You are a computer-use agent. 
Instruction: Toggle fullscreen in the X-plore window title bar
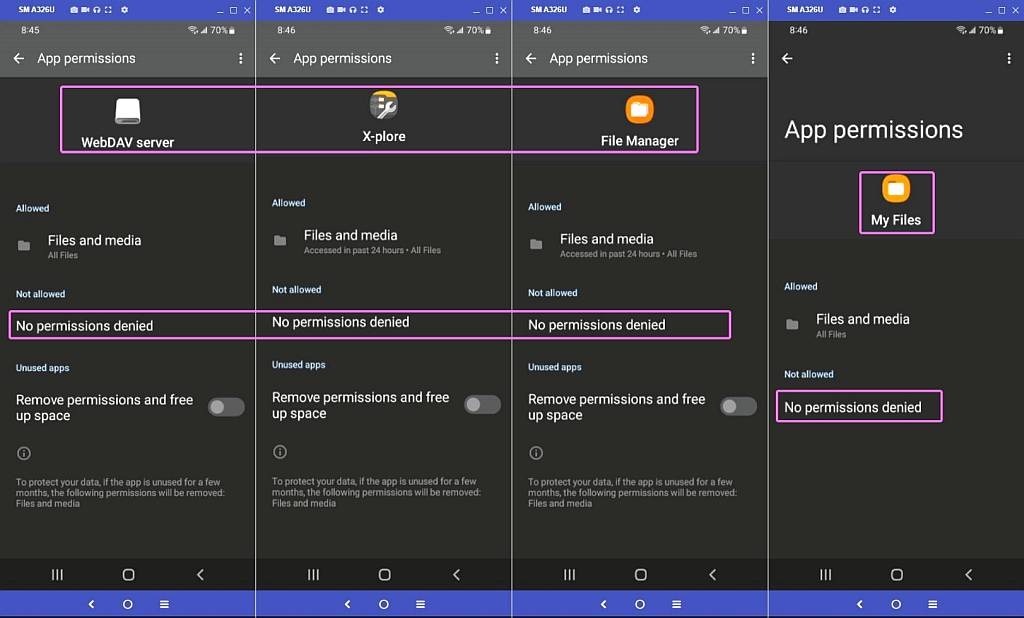coord(364,10)
